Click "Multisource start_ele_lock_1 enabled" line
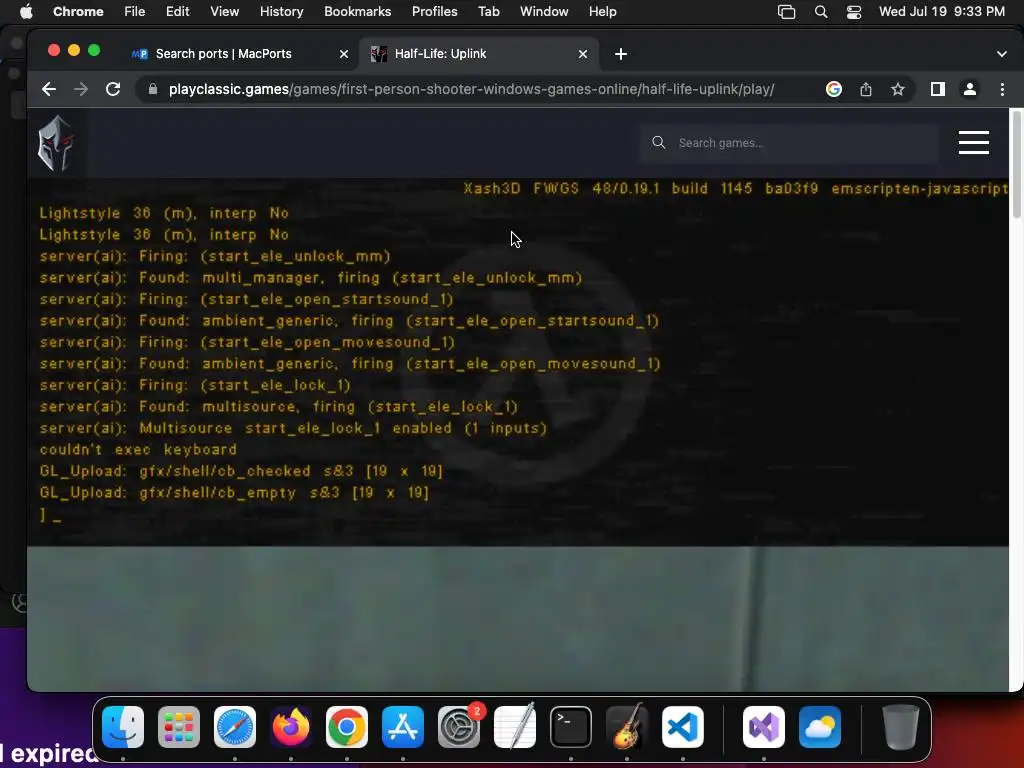The image size is (1024, 768). pos(293,428)
